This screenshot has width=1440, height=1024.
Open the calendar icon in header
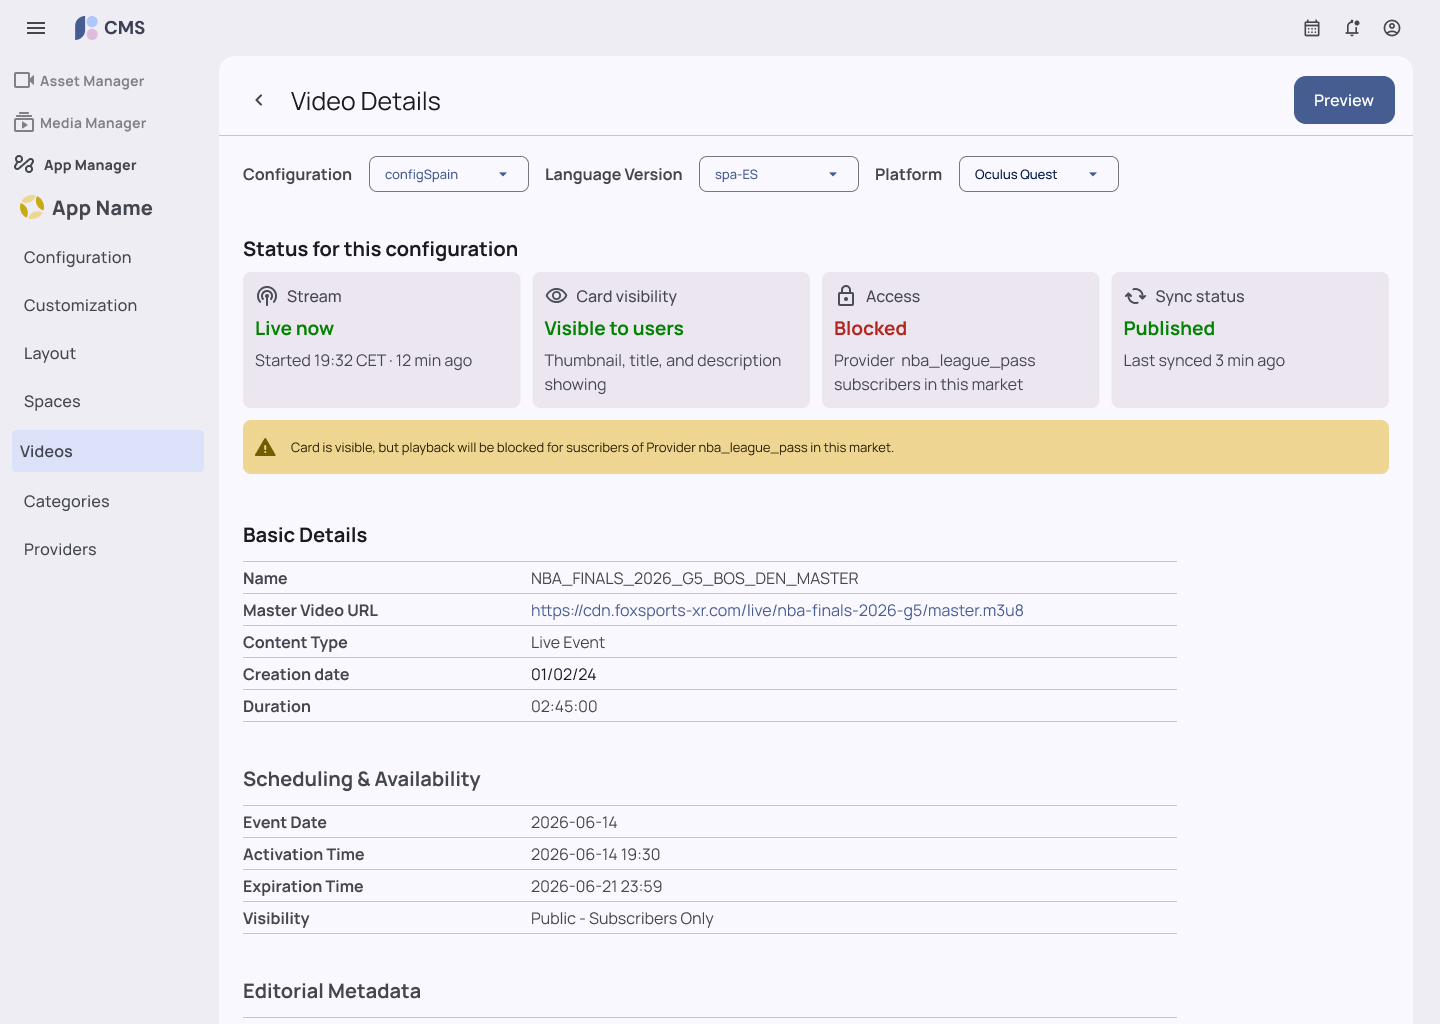(x=1312, y=28)
